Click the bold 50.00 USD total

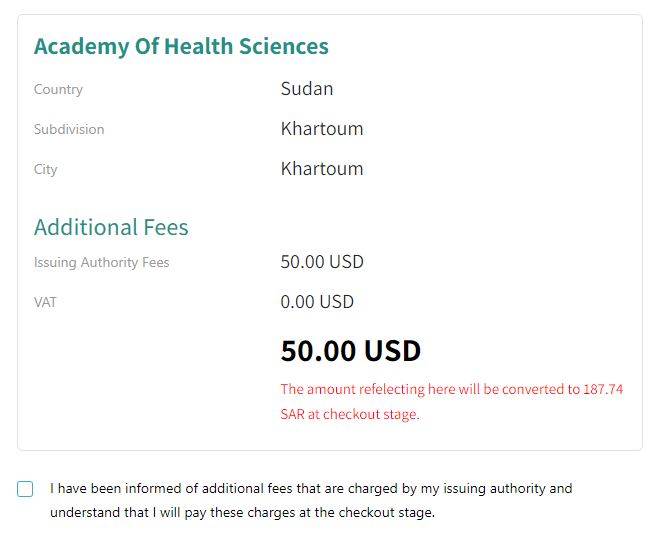(350, 351)
